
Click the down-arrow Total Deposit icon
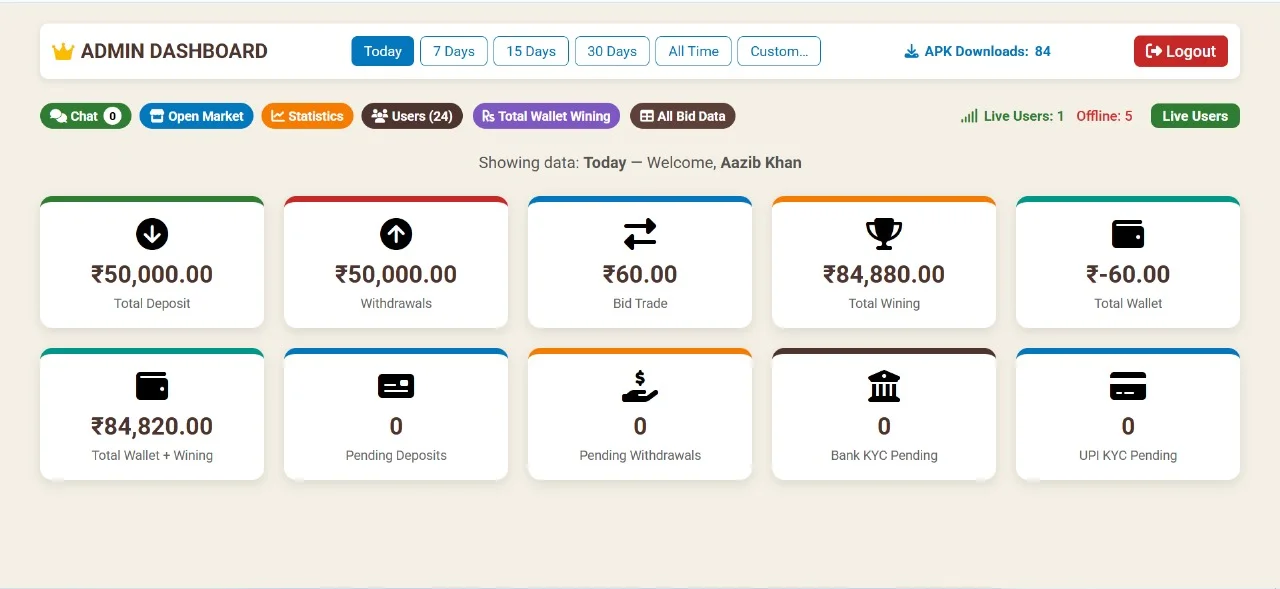[152, 234]
